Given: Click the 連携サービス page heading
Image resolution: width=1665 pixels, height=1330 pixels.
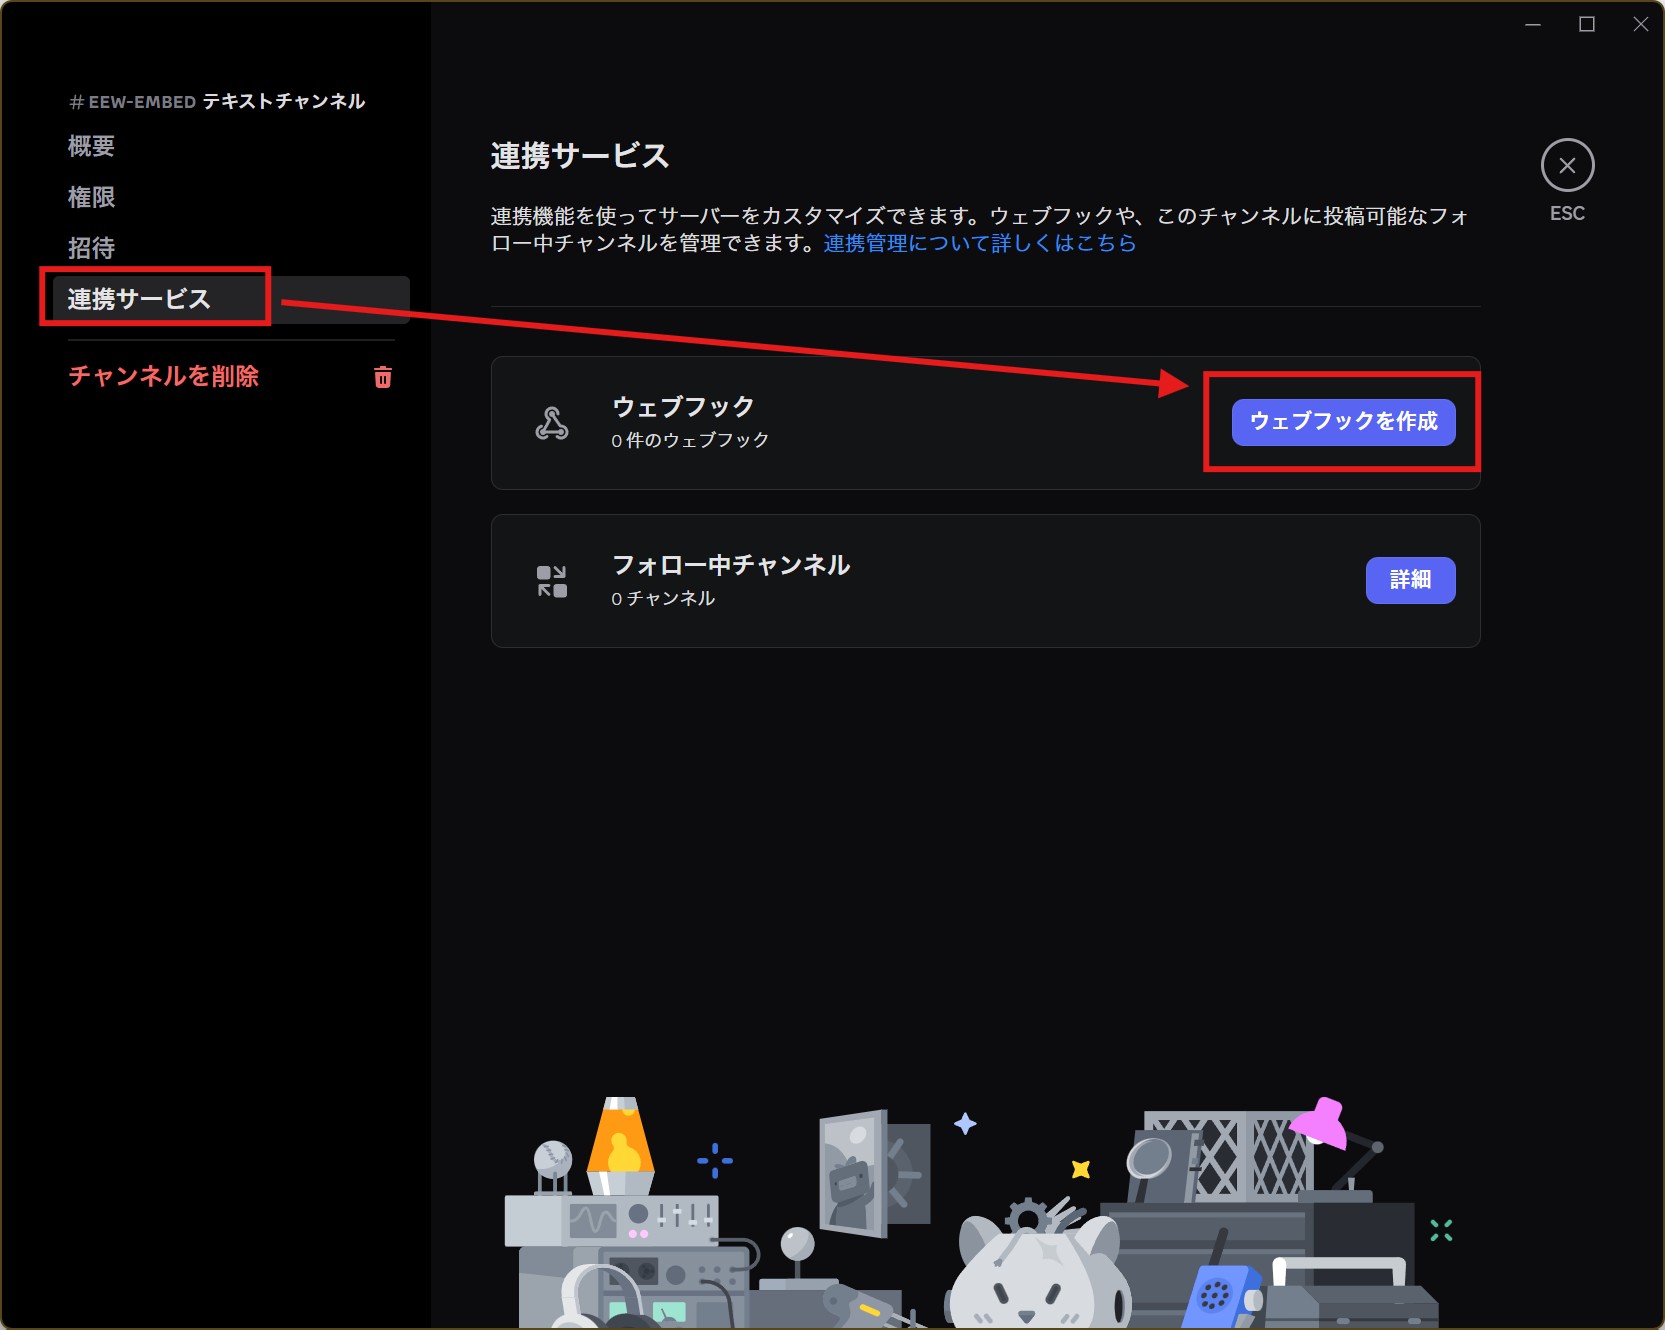Looking at the screenshot, I should point(578,156).
